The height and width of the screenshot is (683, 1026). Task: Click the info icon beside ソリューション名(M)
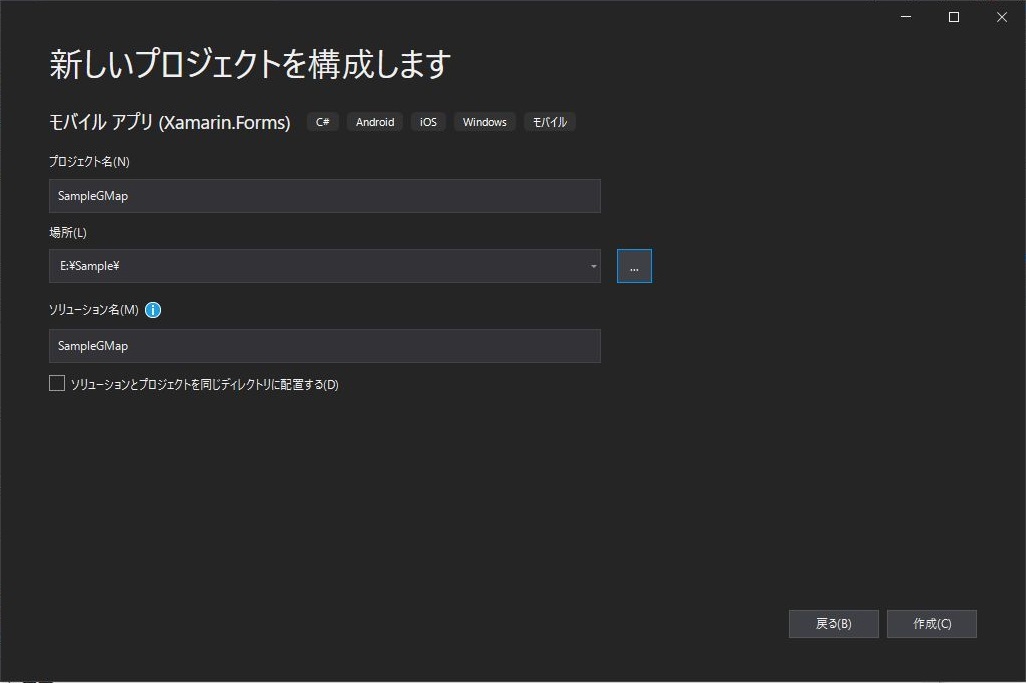[152, 310]
